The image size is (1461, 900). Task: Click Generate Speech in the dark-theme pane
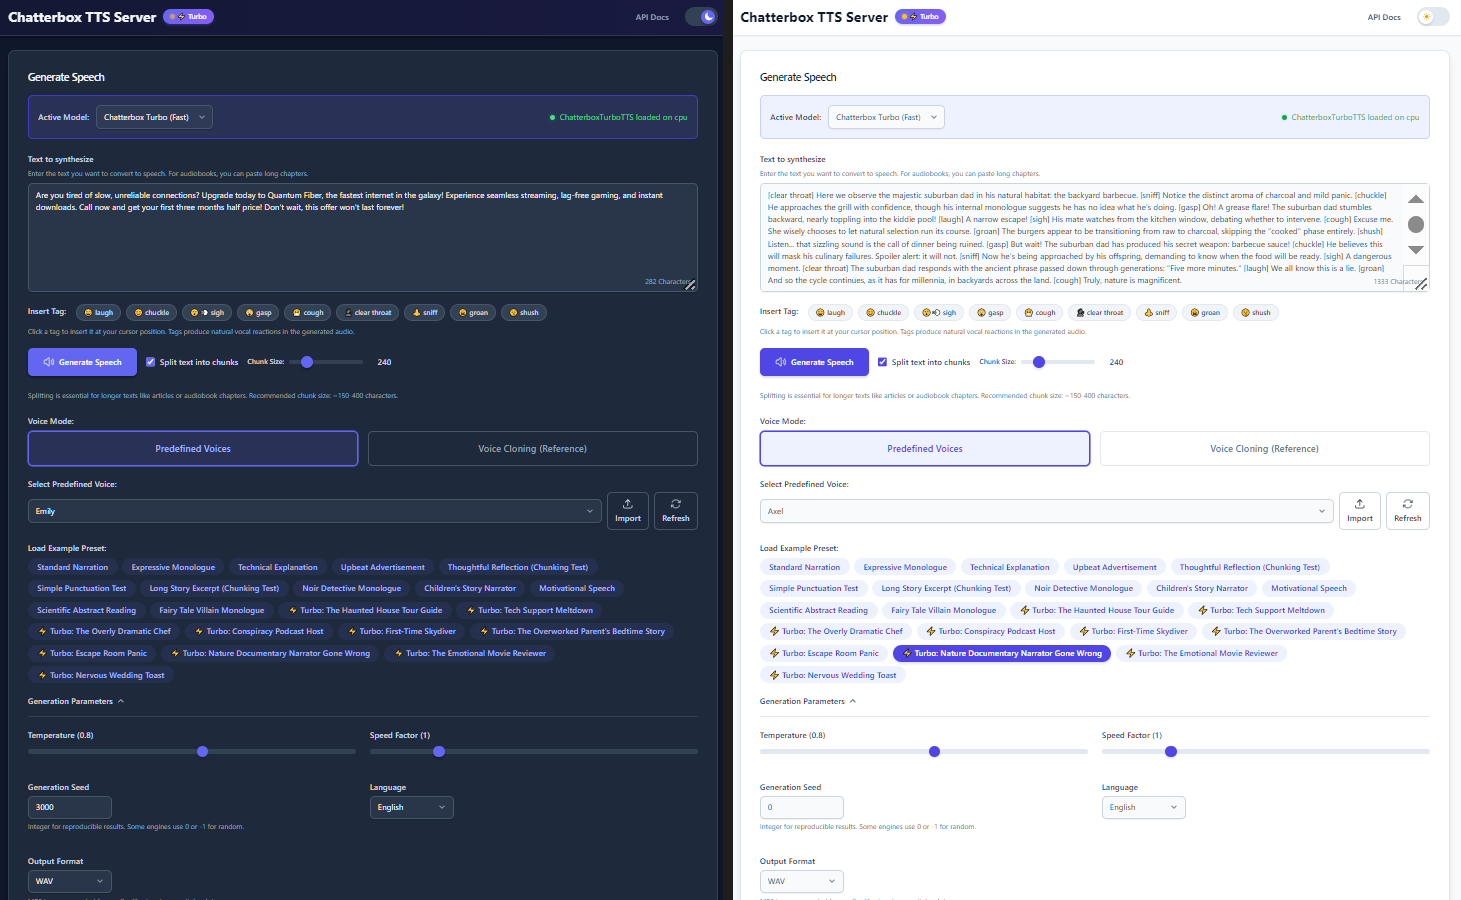(82, 362)
